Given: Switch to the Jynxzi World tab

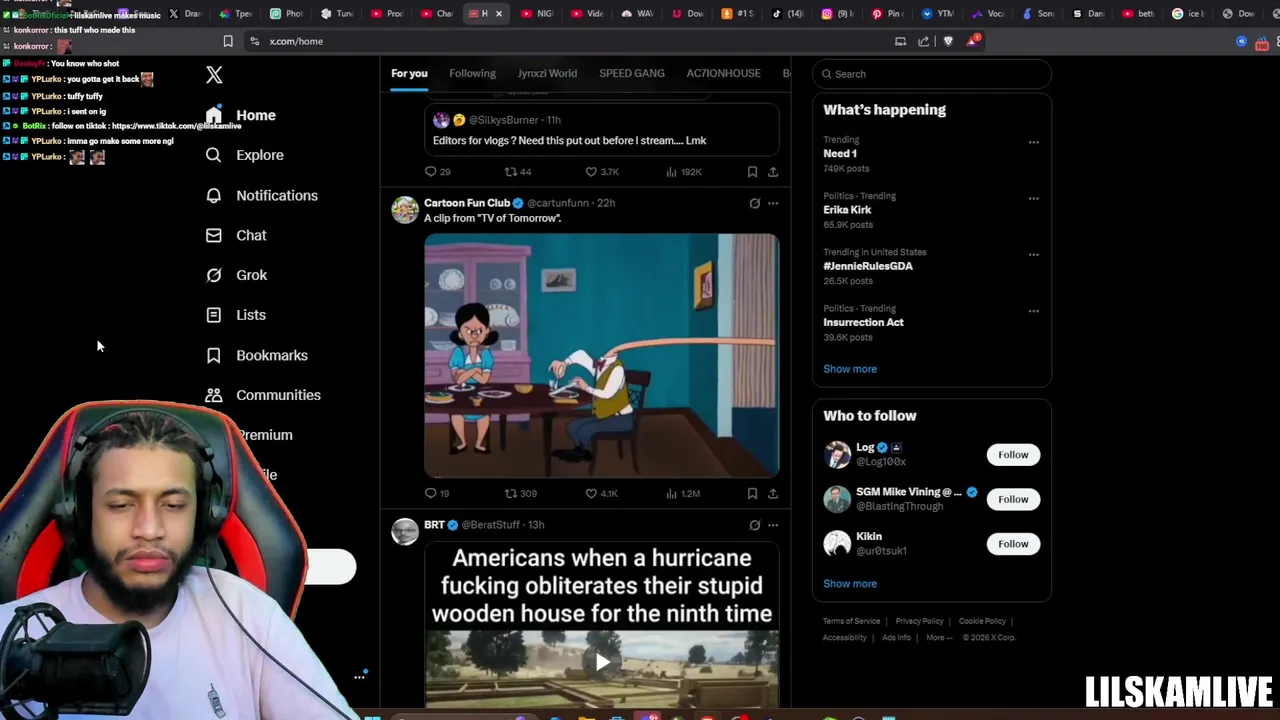Looking at the screenshot, I should tap(547, 73).
